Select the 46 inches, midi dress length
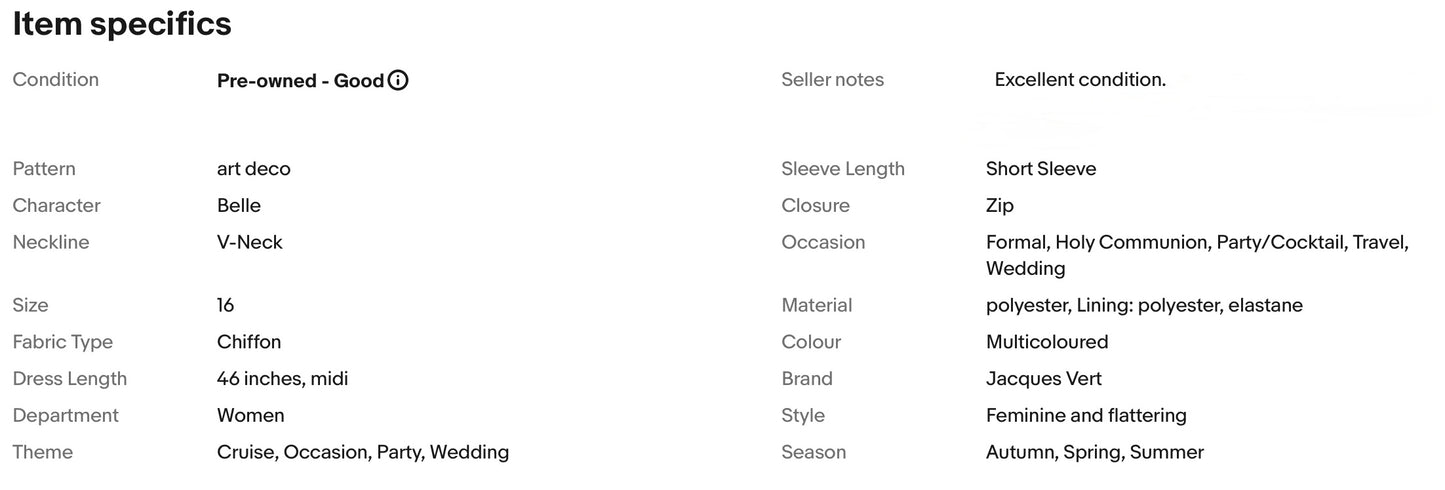The image size is (1445, 490). click(283, 379)
